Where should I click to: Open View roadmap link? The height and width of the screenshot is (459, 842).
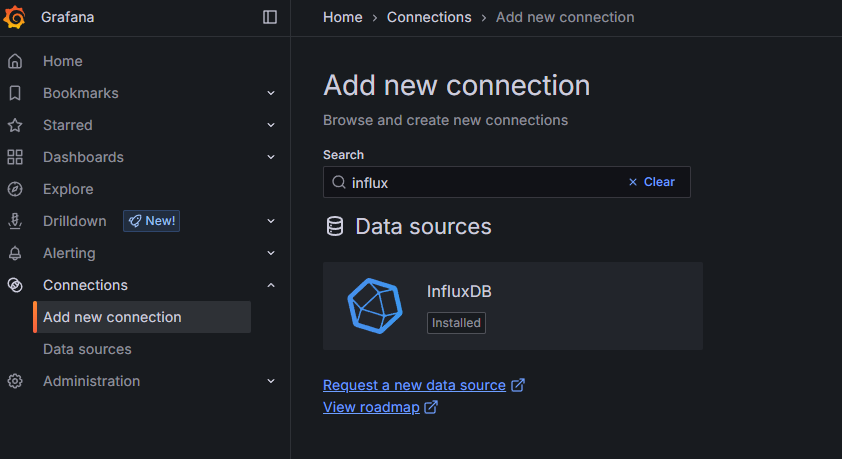click(x=372, y=407)
